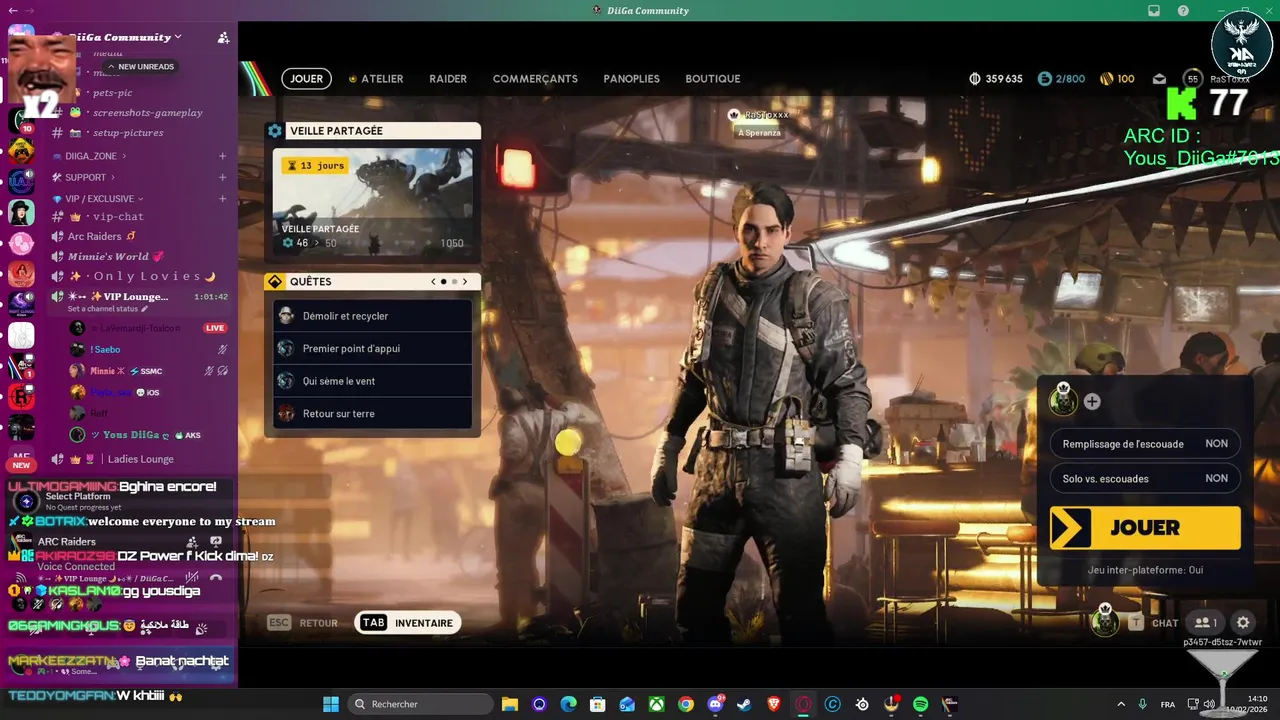Image resolution: width=1280 pixels, height=720 pixels.
Task: Open quest Retour sur terre
Action: click(373, 414)
